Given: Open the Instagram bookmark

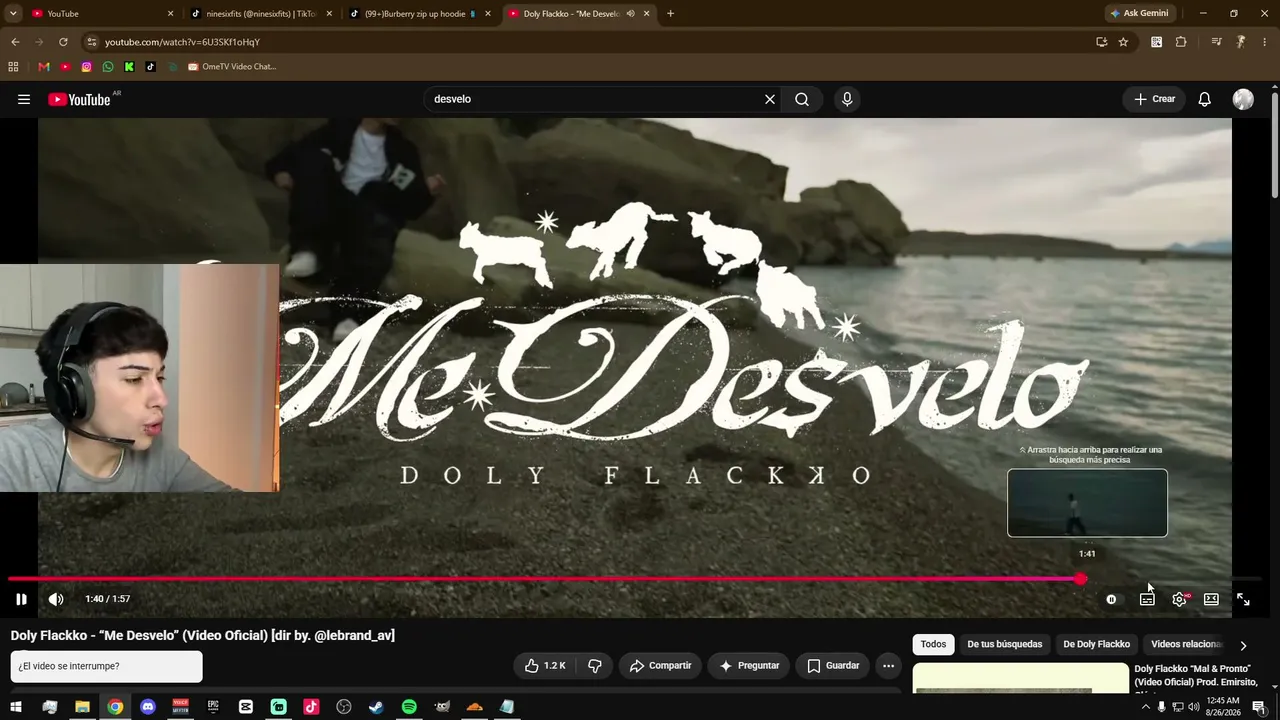Looking at the screenshot, I should pos(87,67).
